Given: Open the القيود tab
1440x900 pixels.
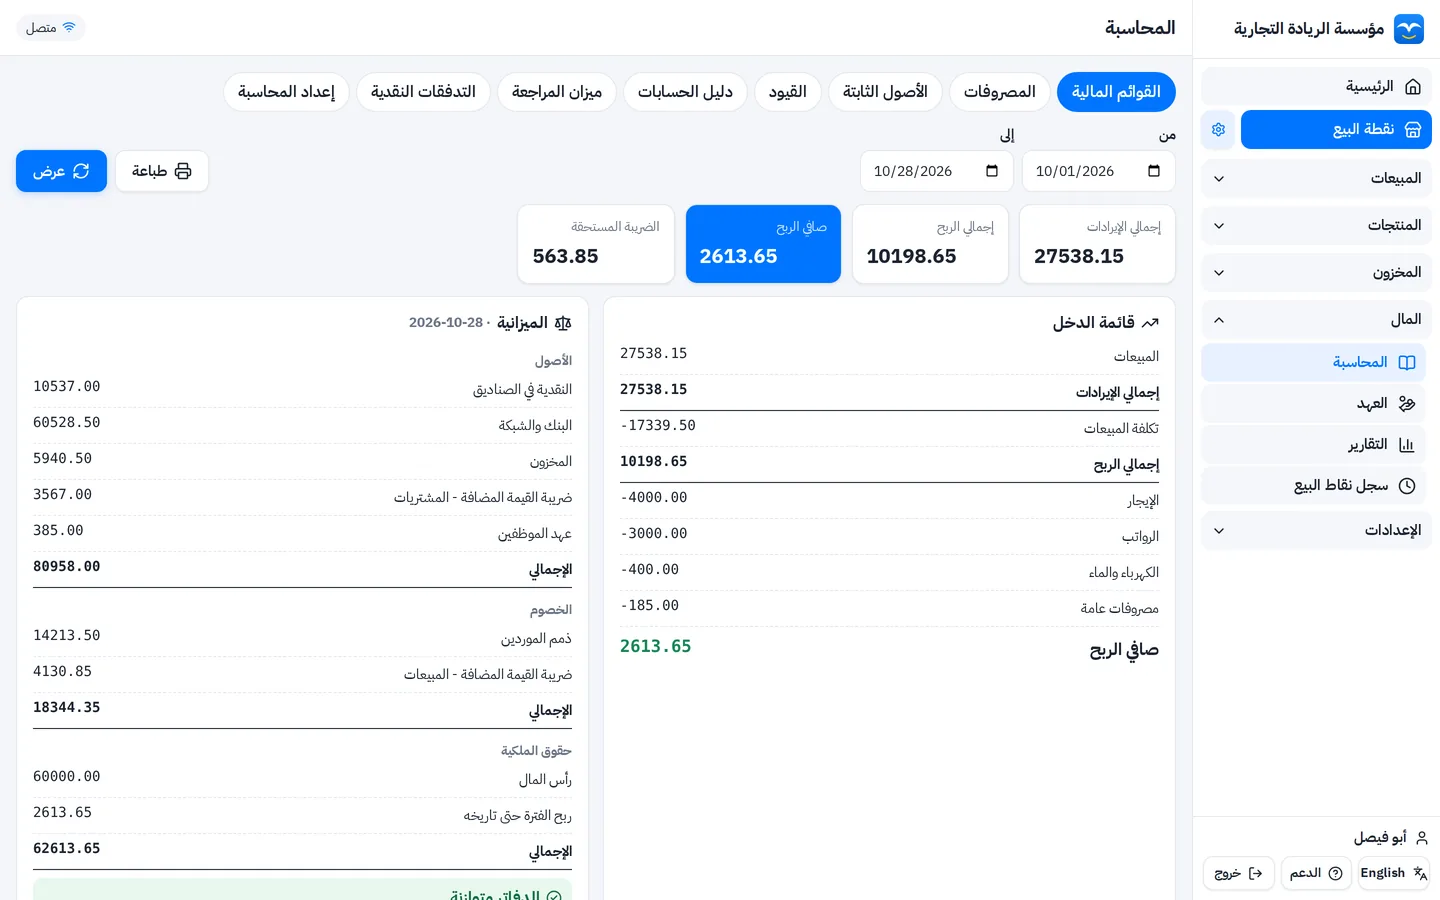Looking at the screenshot, I should [x=788, y=92].
